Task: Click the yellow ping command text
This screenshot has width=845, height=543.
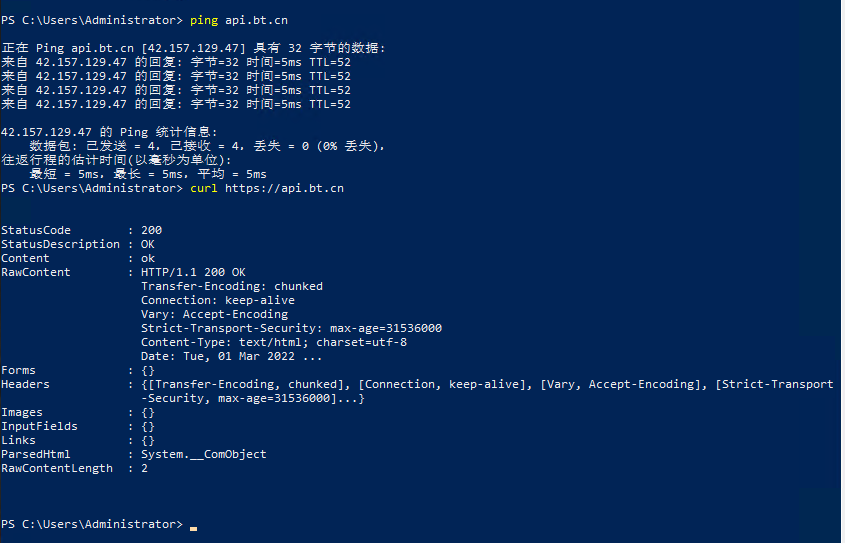Action: (204, 20)
